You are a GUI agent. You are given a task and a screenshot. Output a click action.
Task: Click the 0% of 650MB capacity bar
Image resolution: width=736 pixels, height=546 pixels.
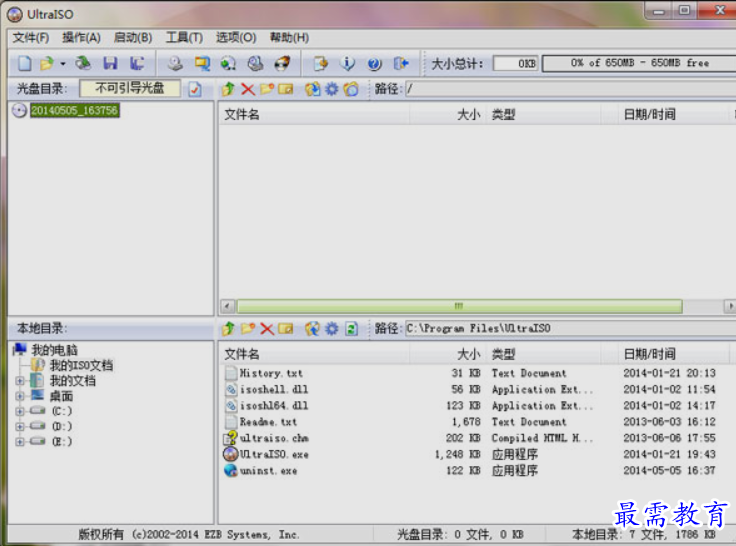[x=639, y=63]
